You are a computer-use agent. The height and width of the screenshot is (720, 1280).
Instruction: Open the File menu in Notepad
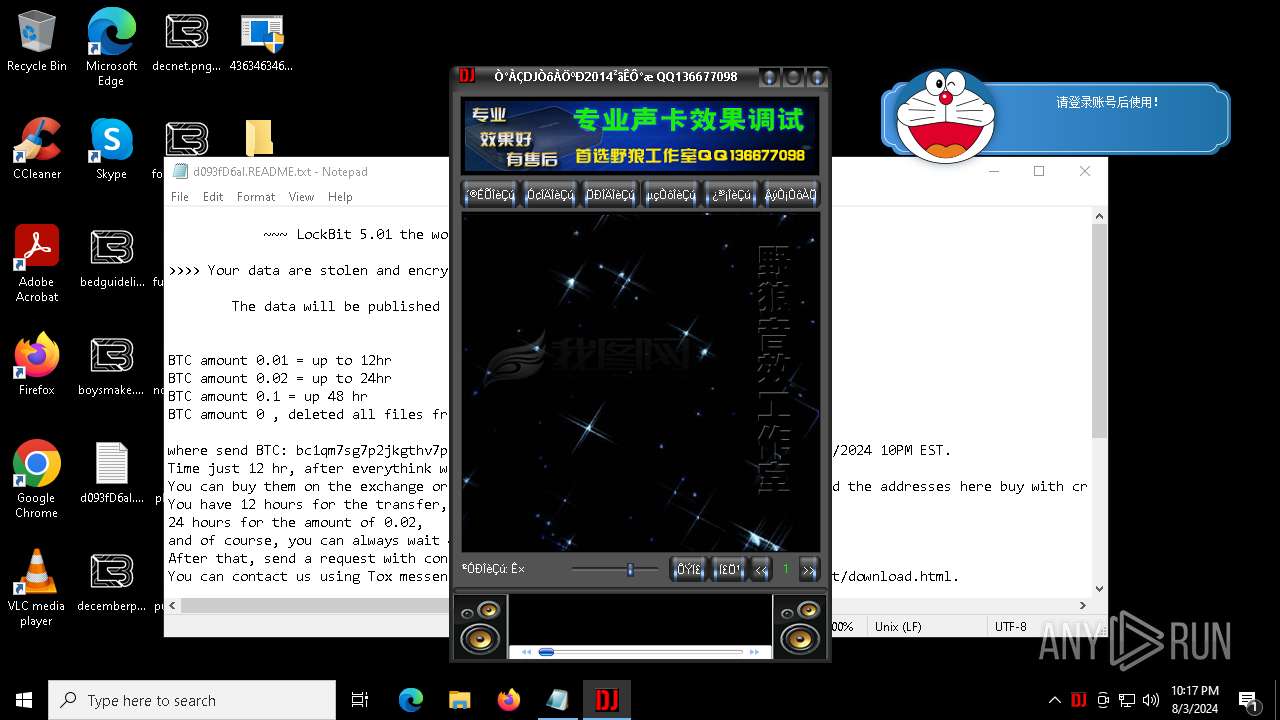point(180,197)
